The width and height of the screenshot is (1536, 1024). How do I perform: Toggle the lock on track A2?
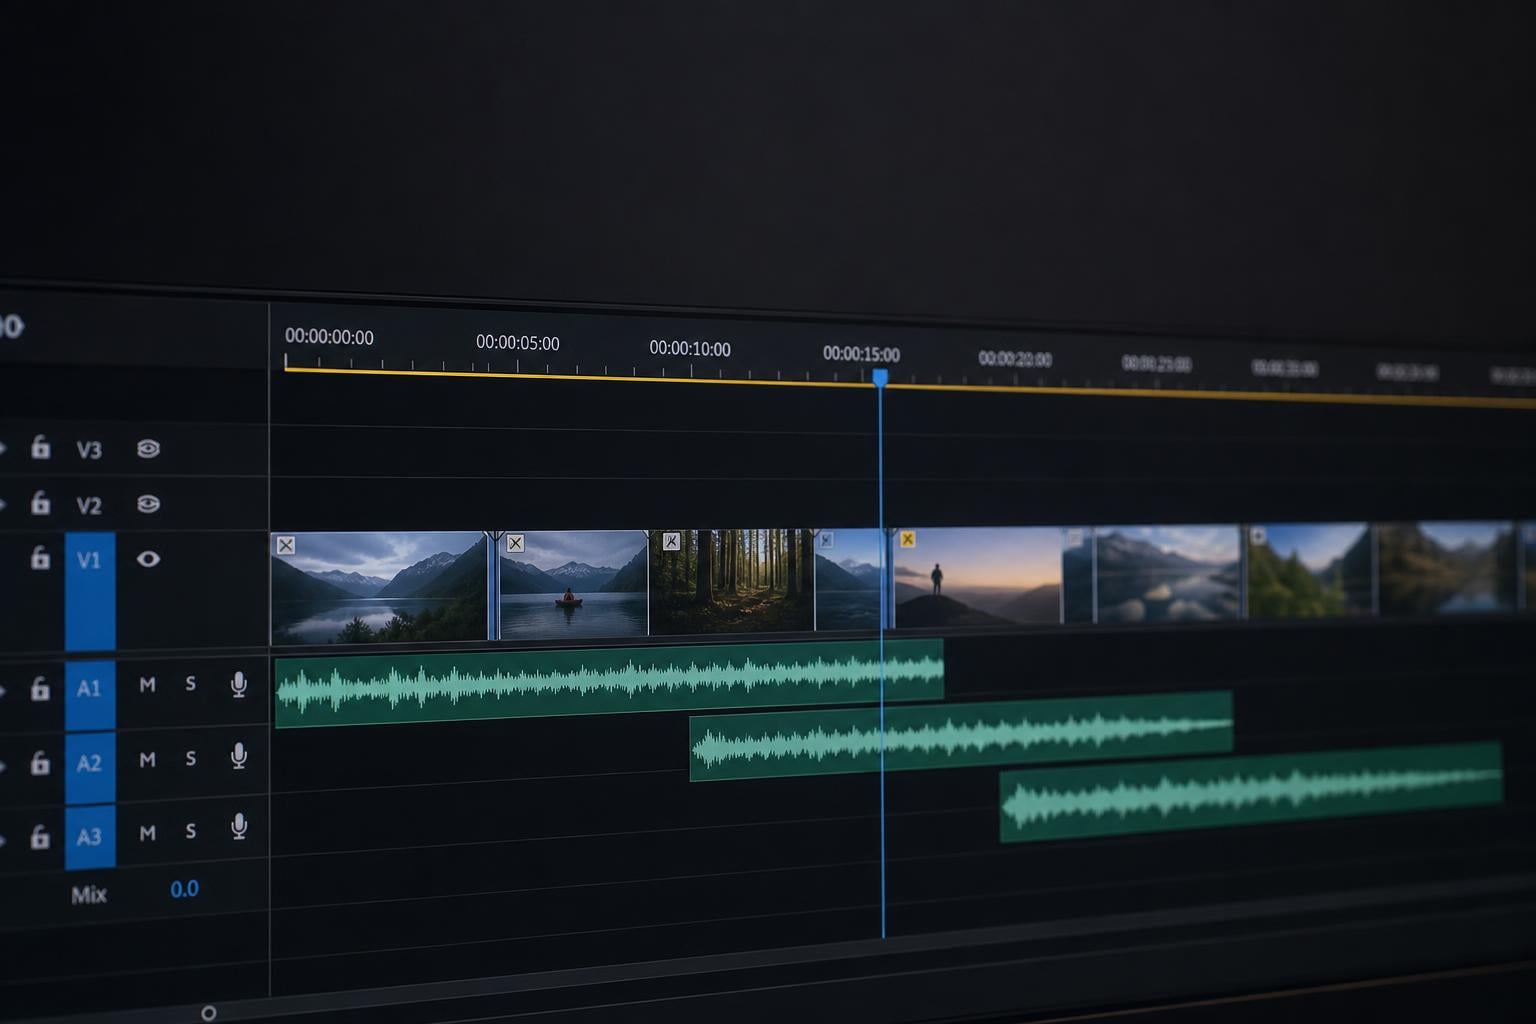pos(41,763)
